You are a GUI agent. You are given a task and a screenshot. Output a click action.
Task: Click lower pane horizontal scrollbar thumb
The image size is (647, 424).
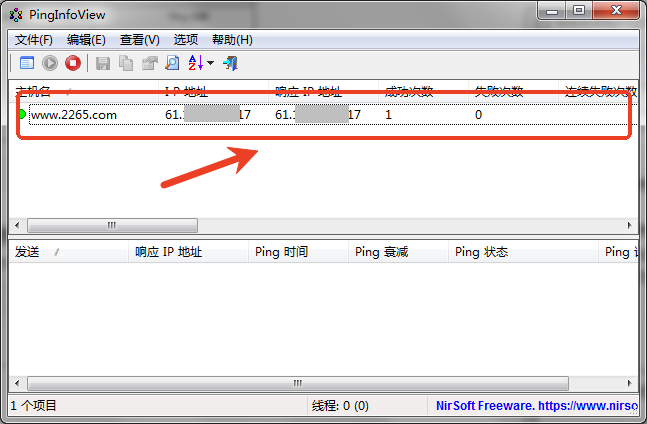click(x=298, y=383)
